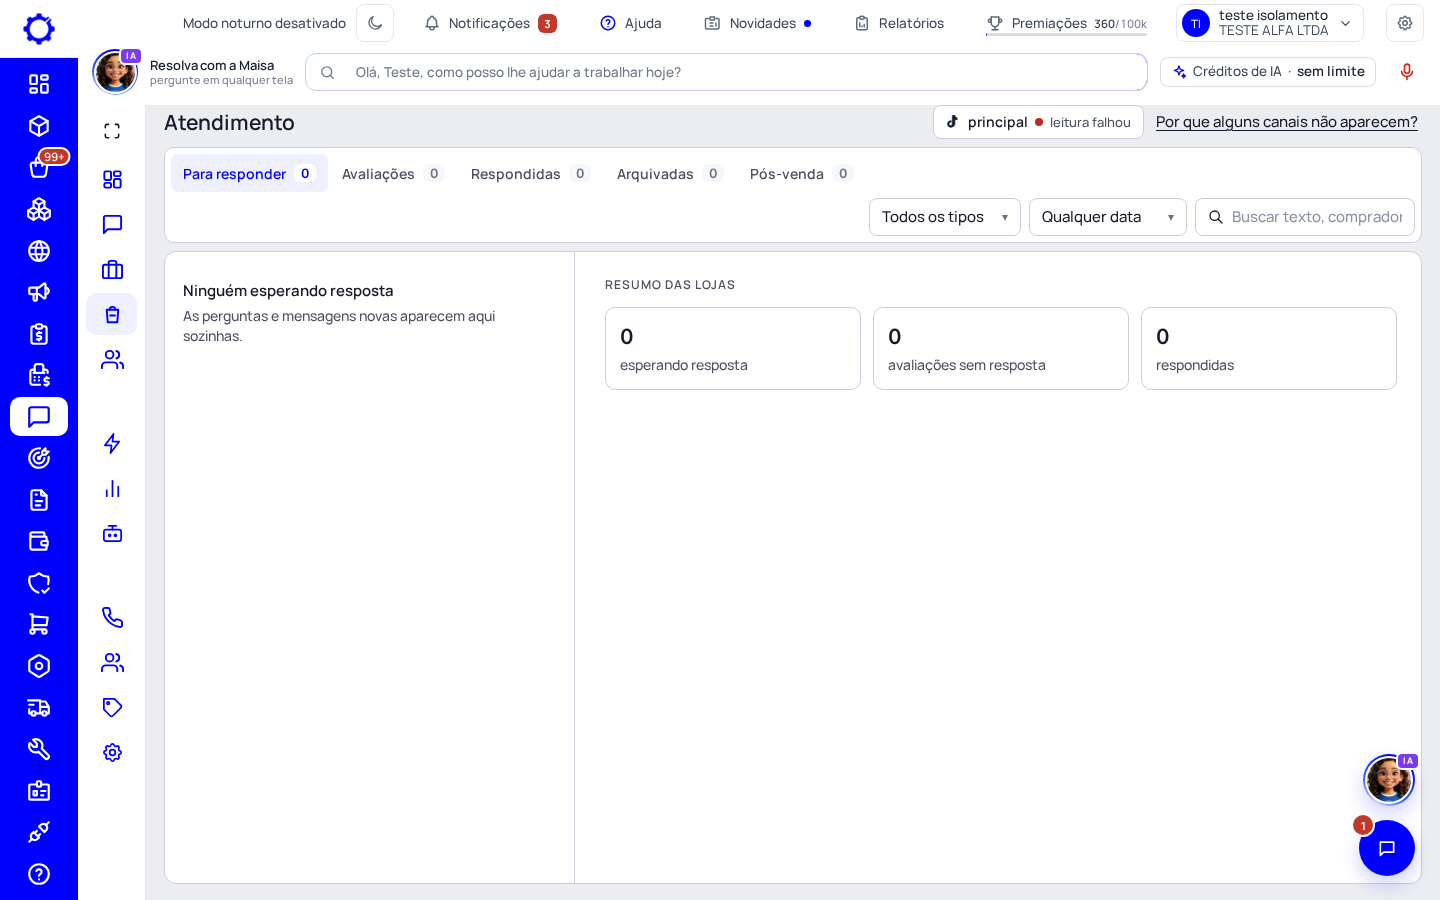Click the shield icon in the blue sidebar
The height and width of the screenshot is (900, 1440).
point(39,583)
